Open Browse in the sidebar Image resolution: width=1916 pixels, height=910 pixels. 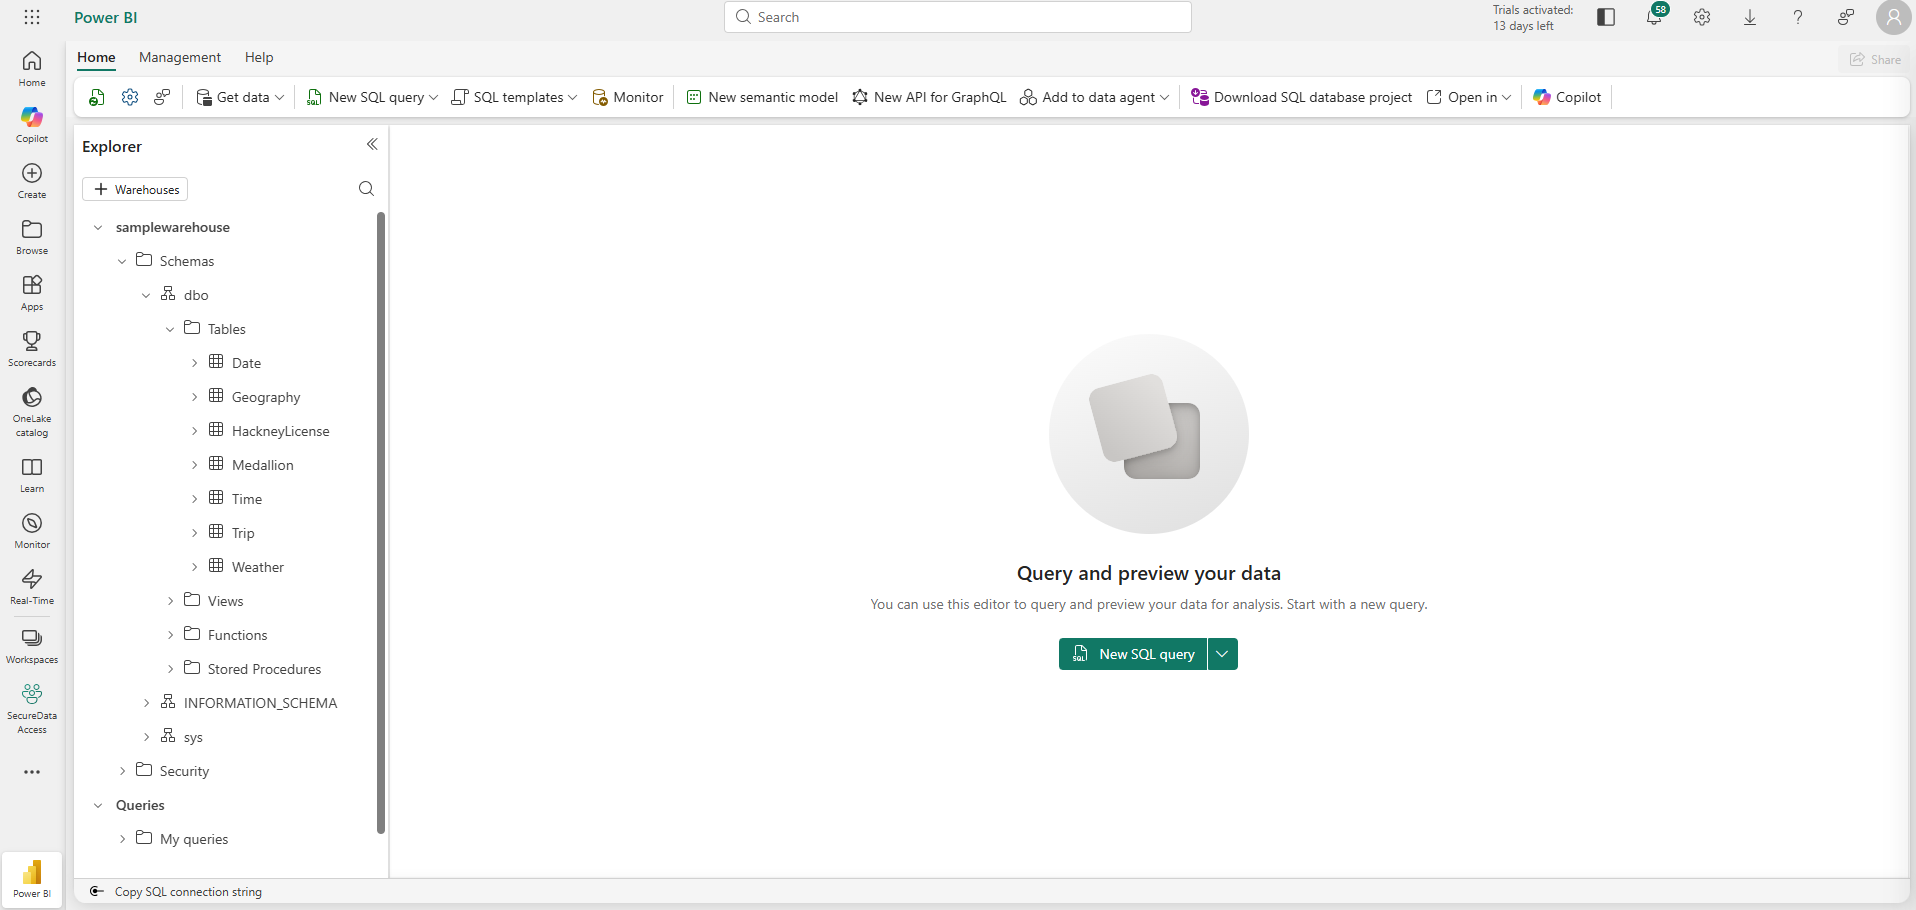32,237
